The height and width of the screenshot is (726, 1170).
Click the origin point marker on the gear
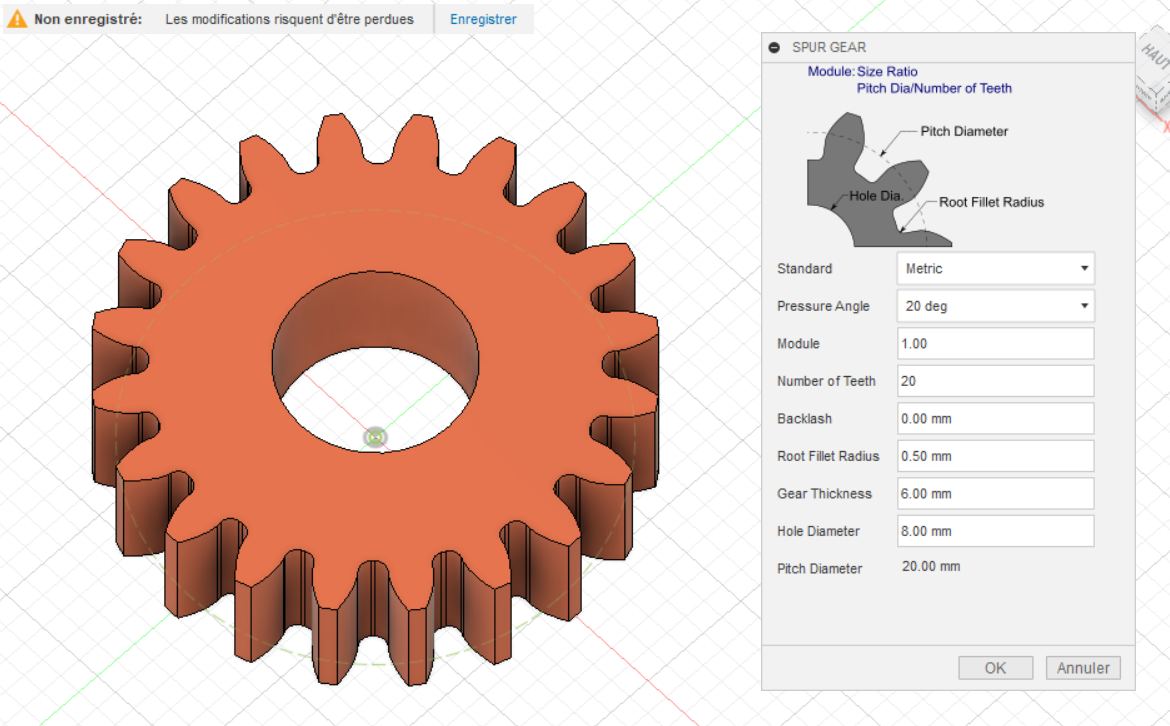pos(375,437)
